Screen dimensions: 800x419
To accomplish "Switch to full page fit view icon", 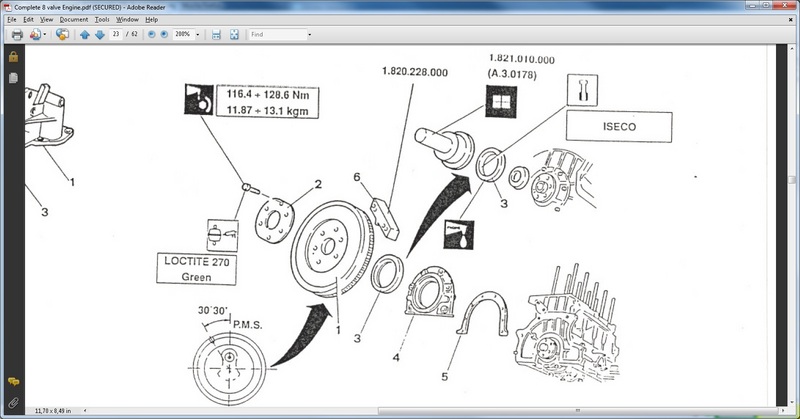I will [x=233, y=34].
